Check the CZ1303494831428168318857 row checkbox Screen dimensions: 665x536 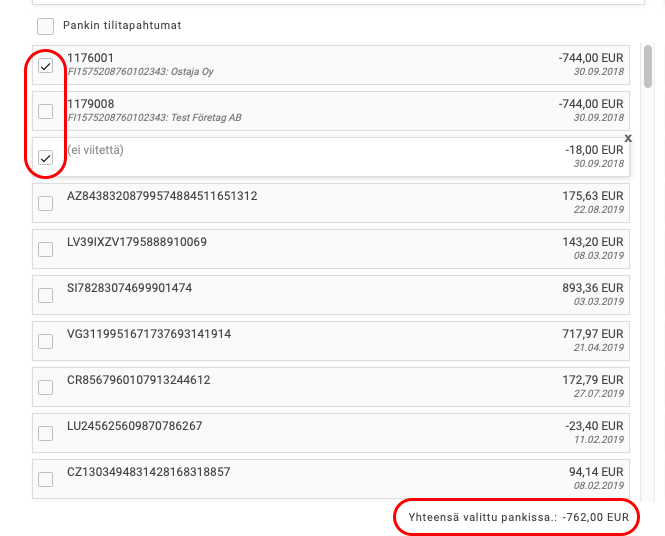(45, 479)
